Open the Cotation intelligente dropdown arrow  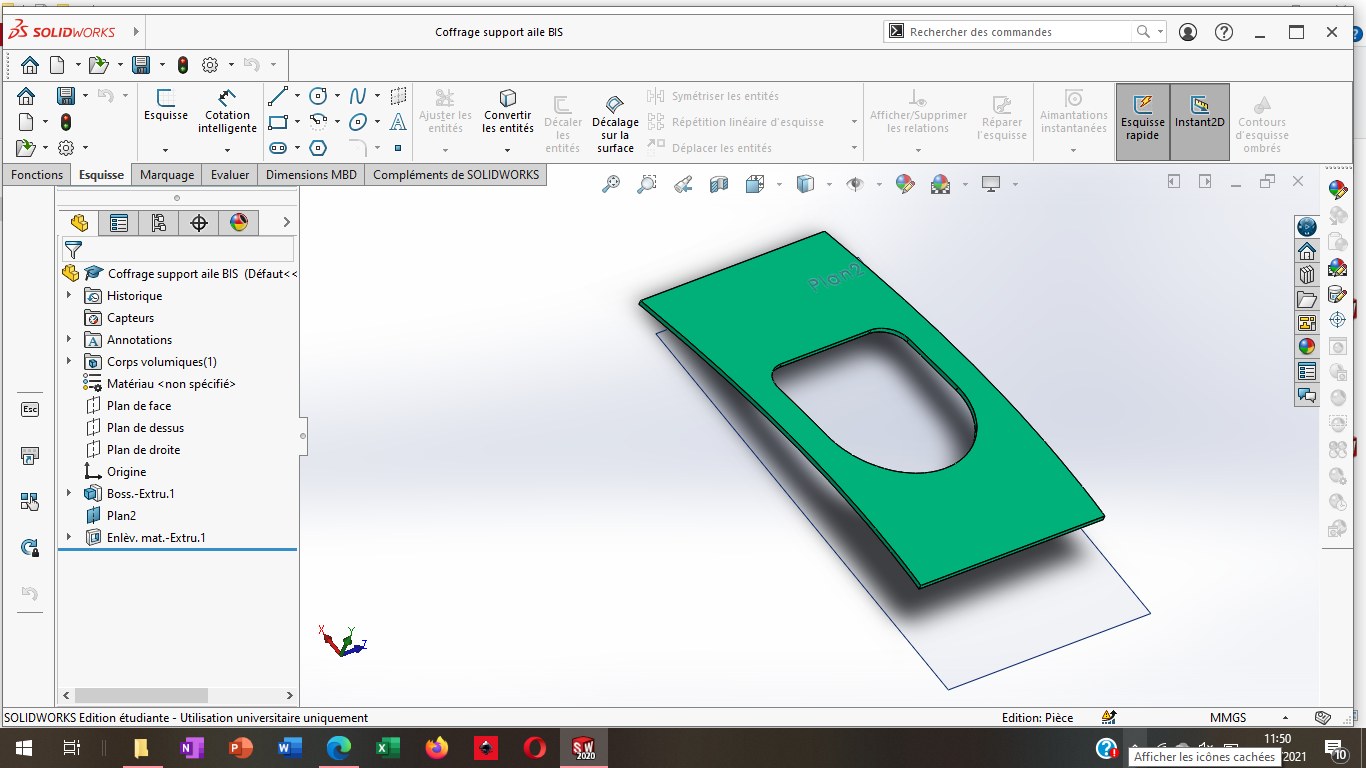(x=228, y=150)
